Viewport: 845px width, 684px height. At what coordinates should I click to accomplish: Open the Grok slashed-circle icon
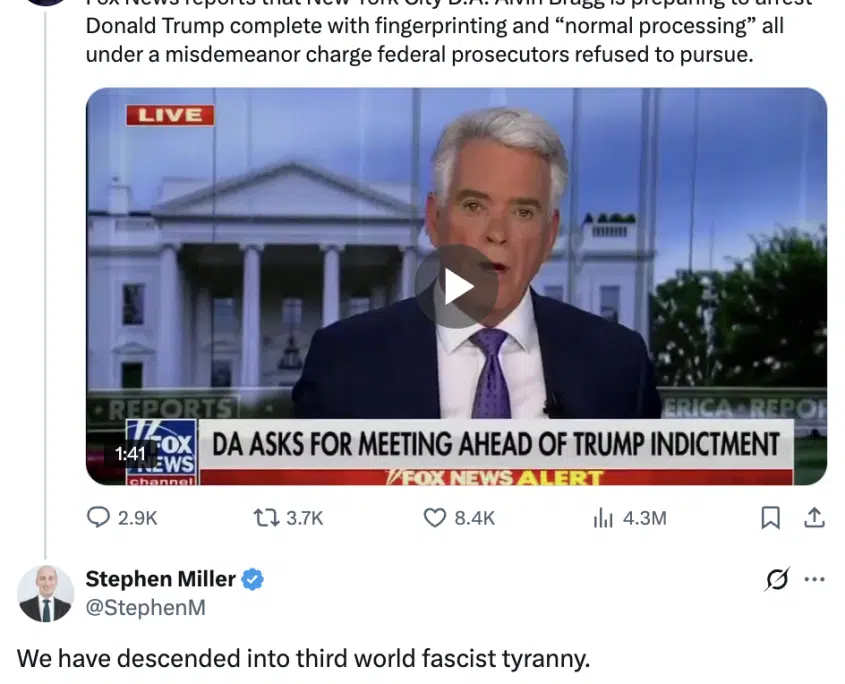pyautogui.click(x=777, y=579)
